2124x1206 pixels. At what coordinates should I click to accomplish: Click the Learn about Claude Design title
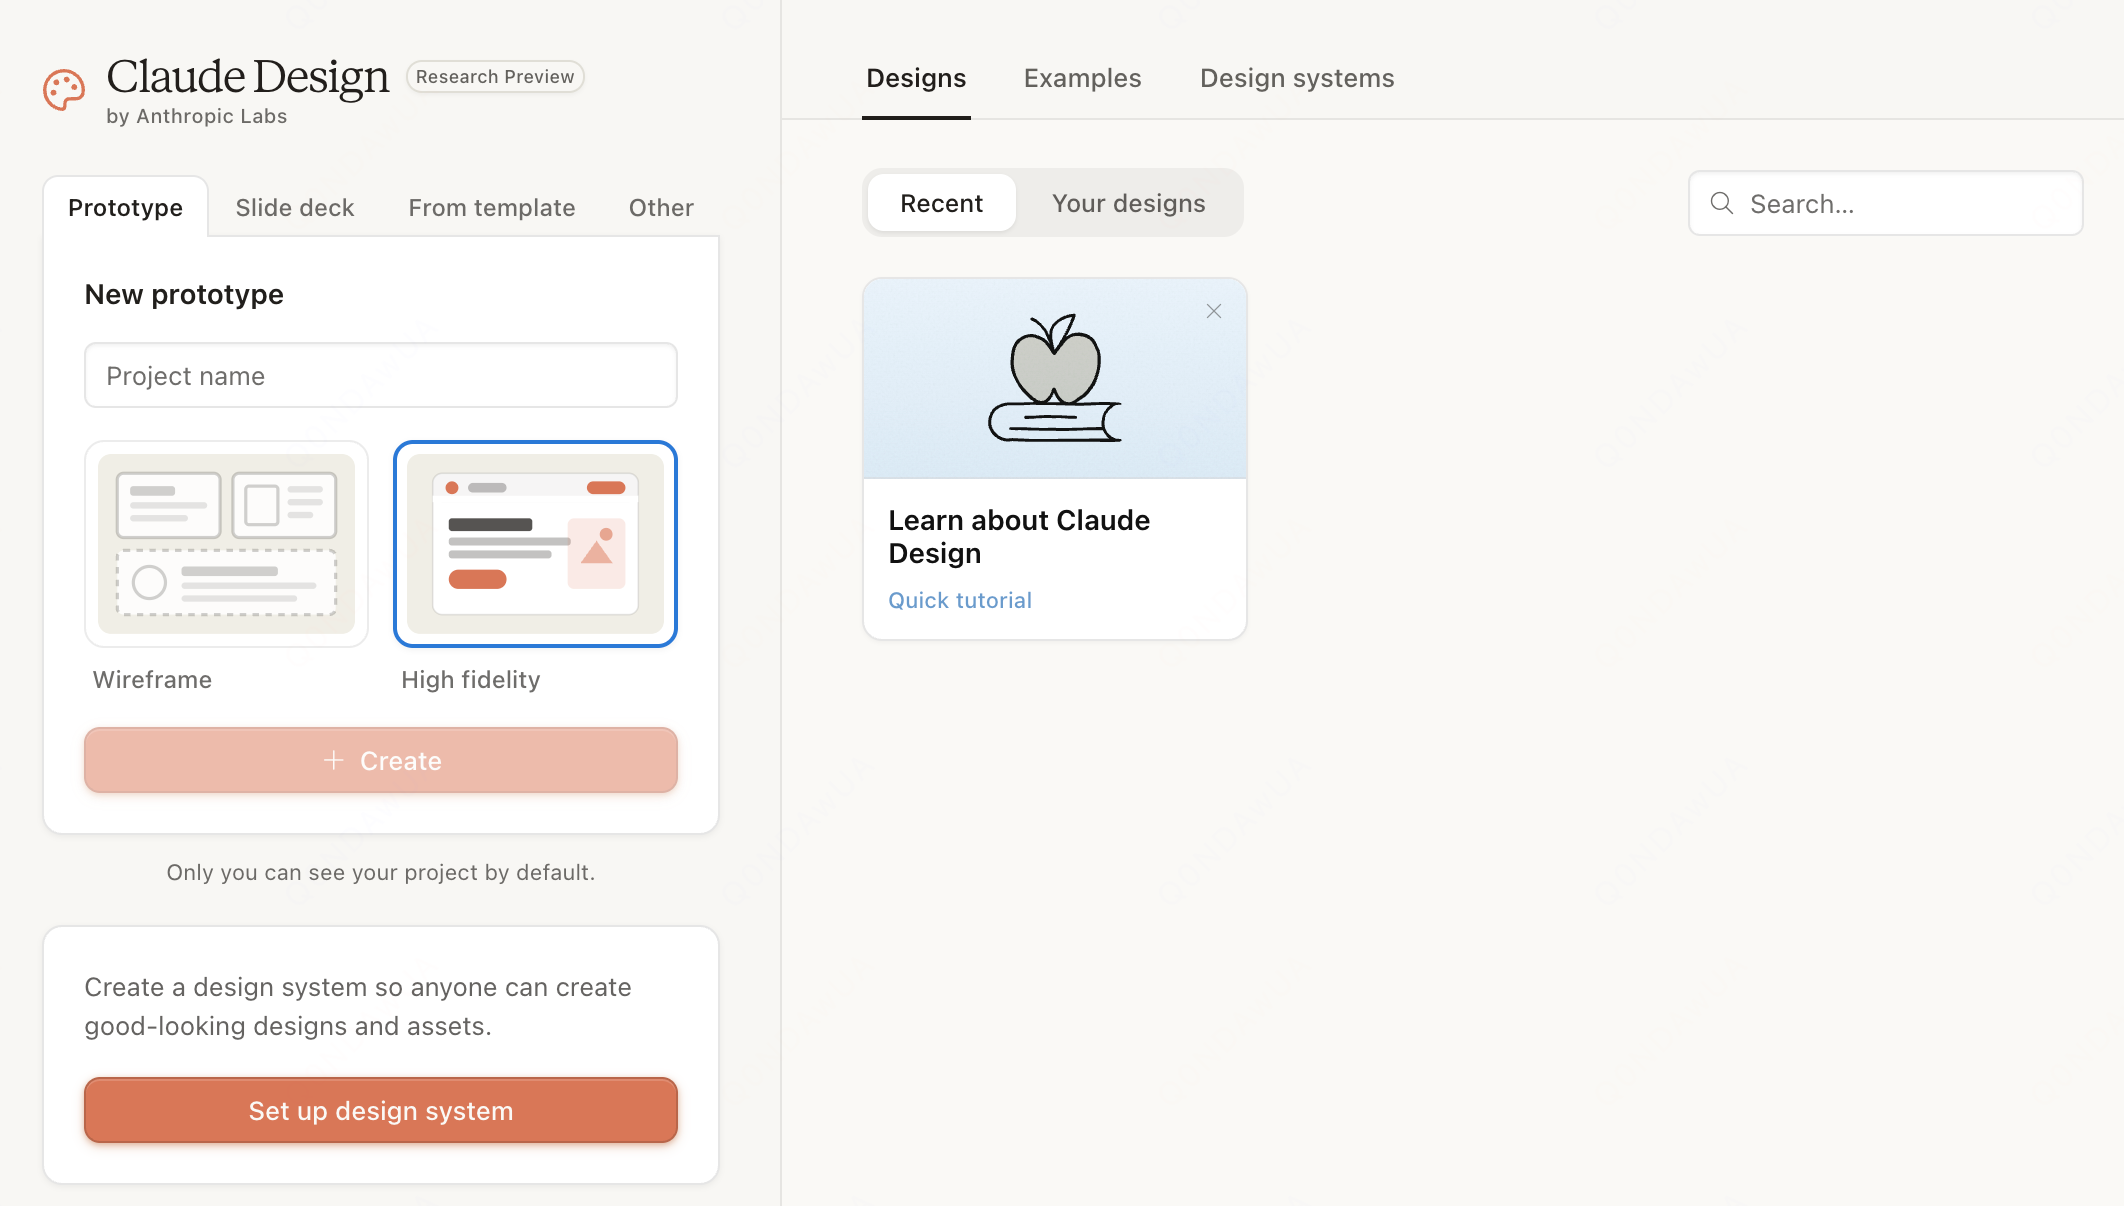click(x=1019, y=537)
